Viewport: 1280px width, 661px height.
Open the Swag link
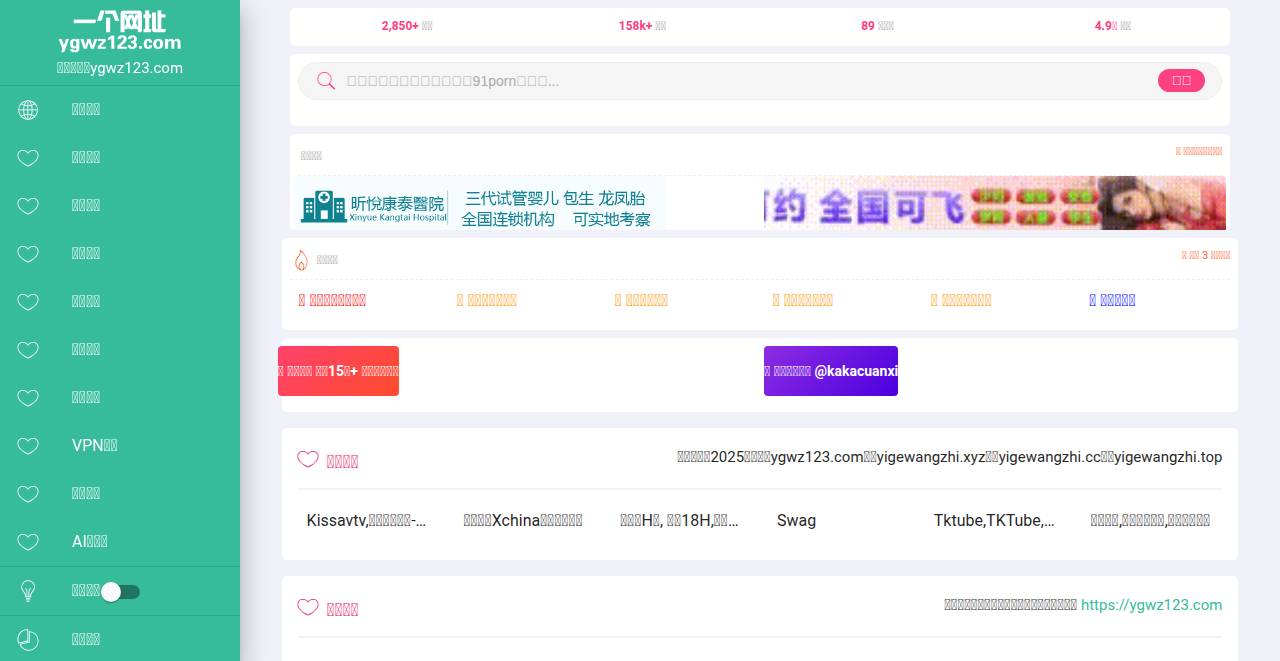pos(796,520)
